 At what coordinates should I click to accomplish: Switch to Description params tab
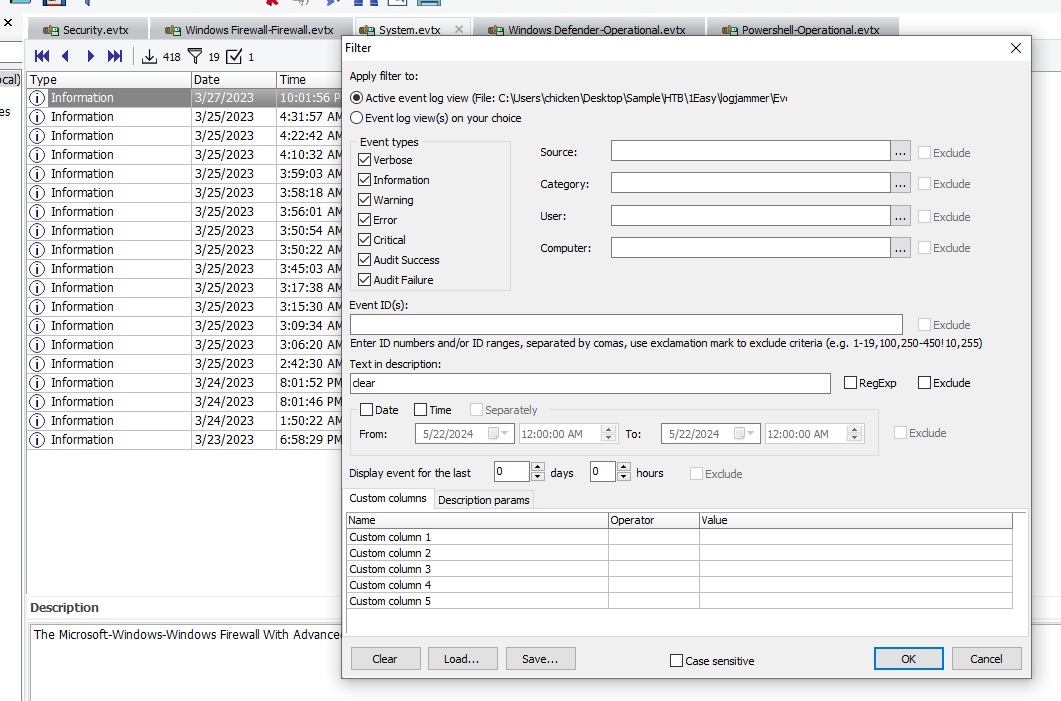click(x=484, y=500)
